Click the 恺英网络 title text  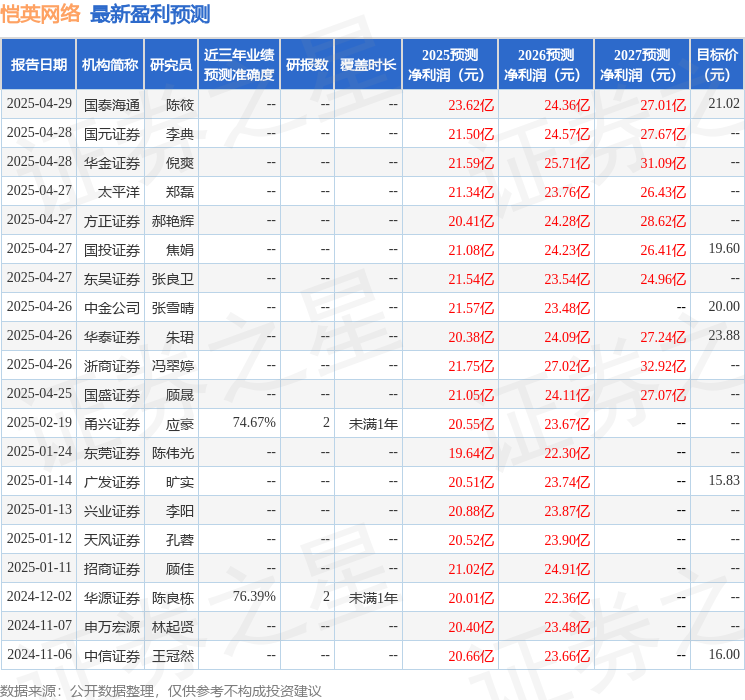pyautogui.click(x=40, y=14)
